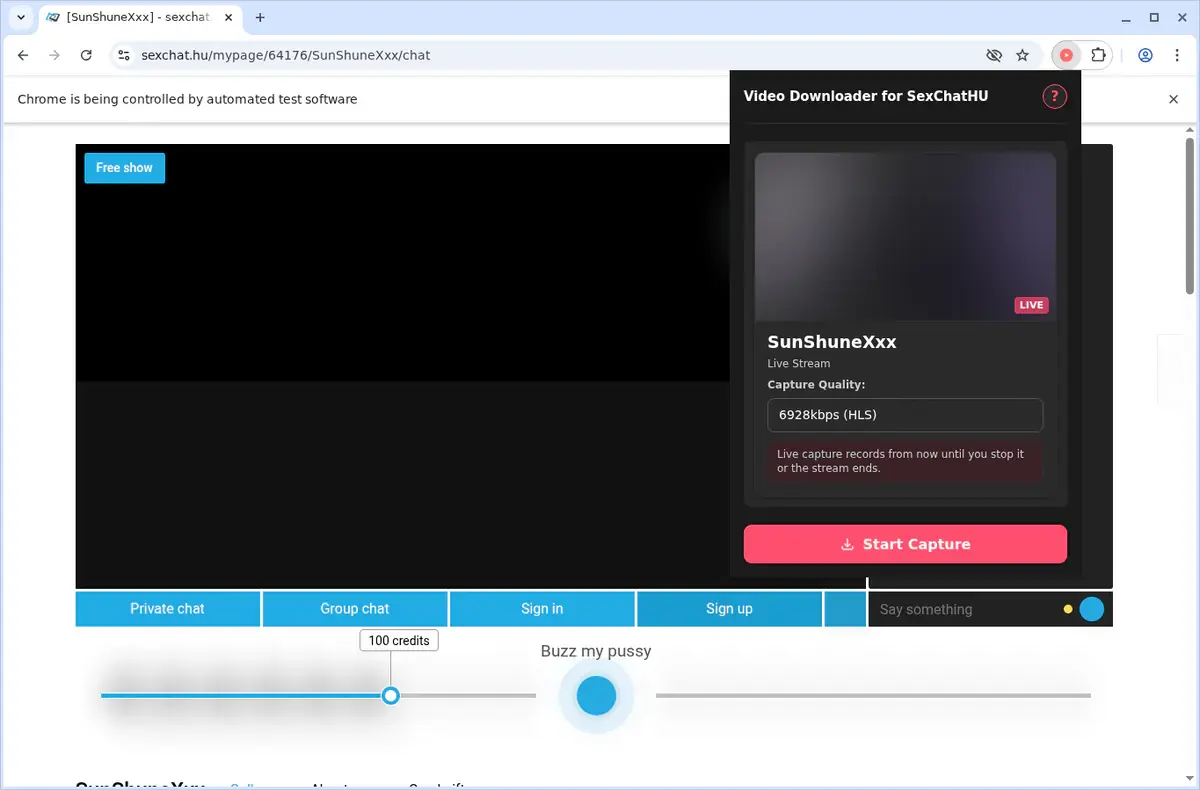Open the Chrome profile avatar icon
This screenshot has height=790, width=1200.
(x=1145, y=55)
